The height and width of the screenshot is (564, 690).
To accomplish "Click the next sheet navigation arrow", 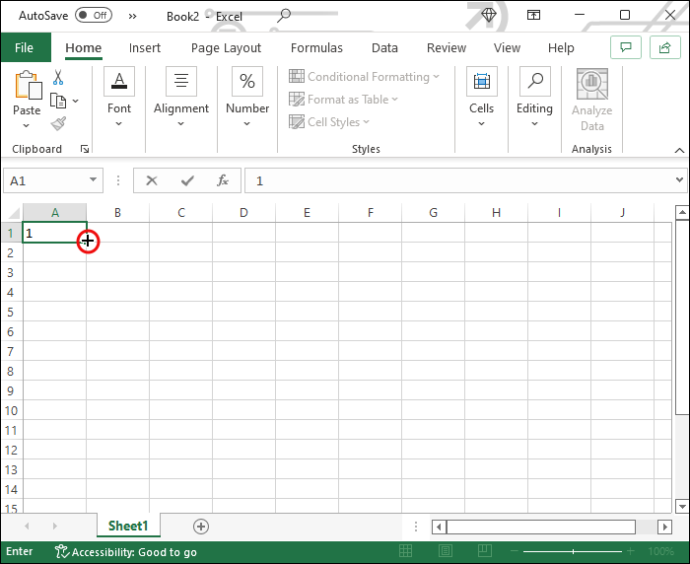I will (x=55, y=526).
